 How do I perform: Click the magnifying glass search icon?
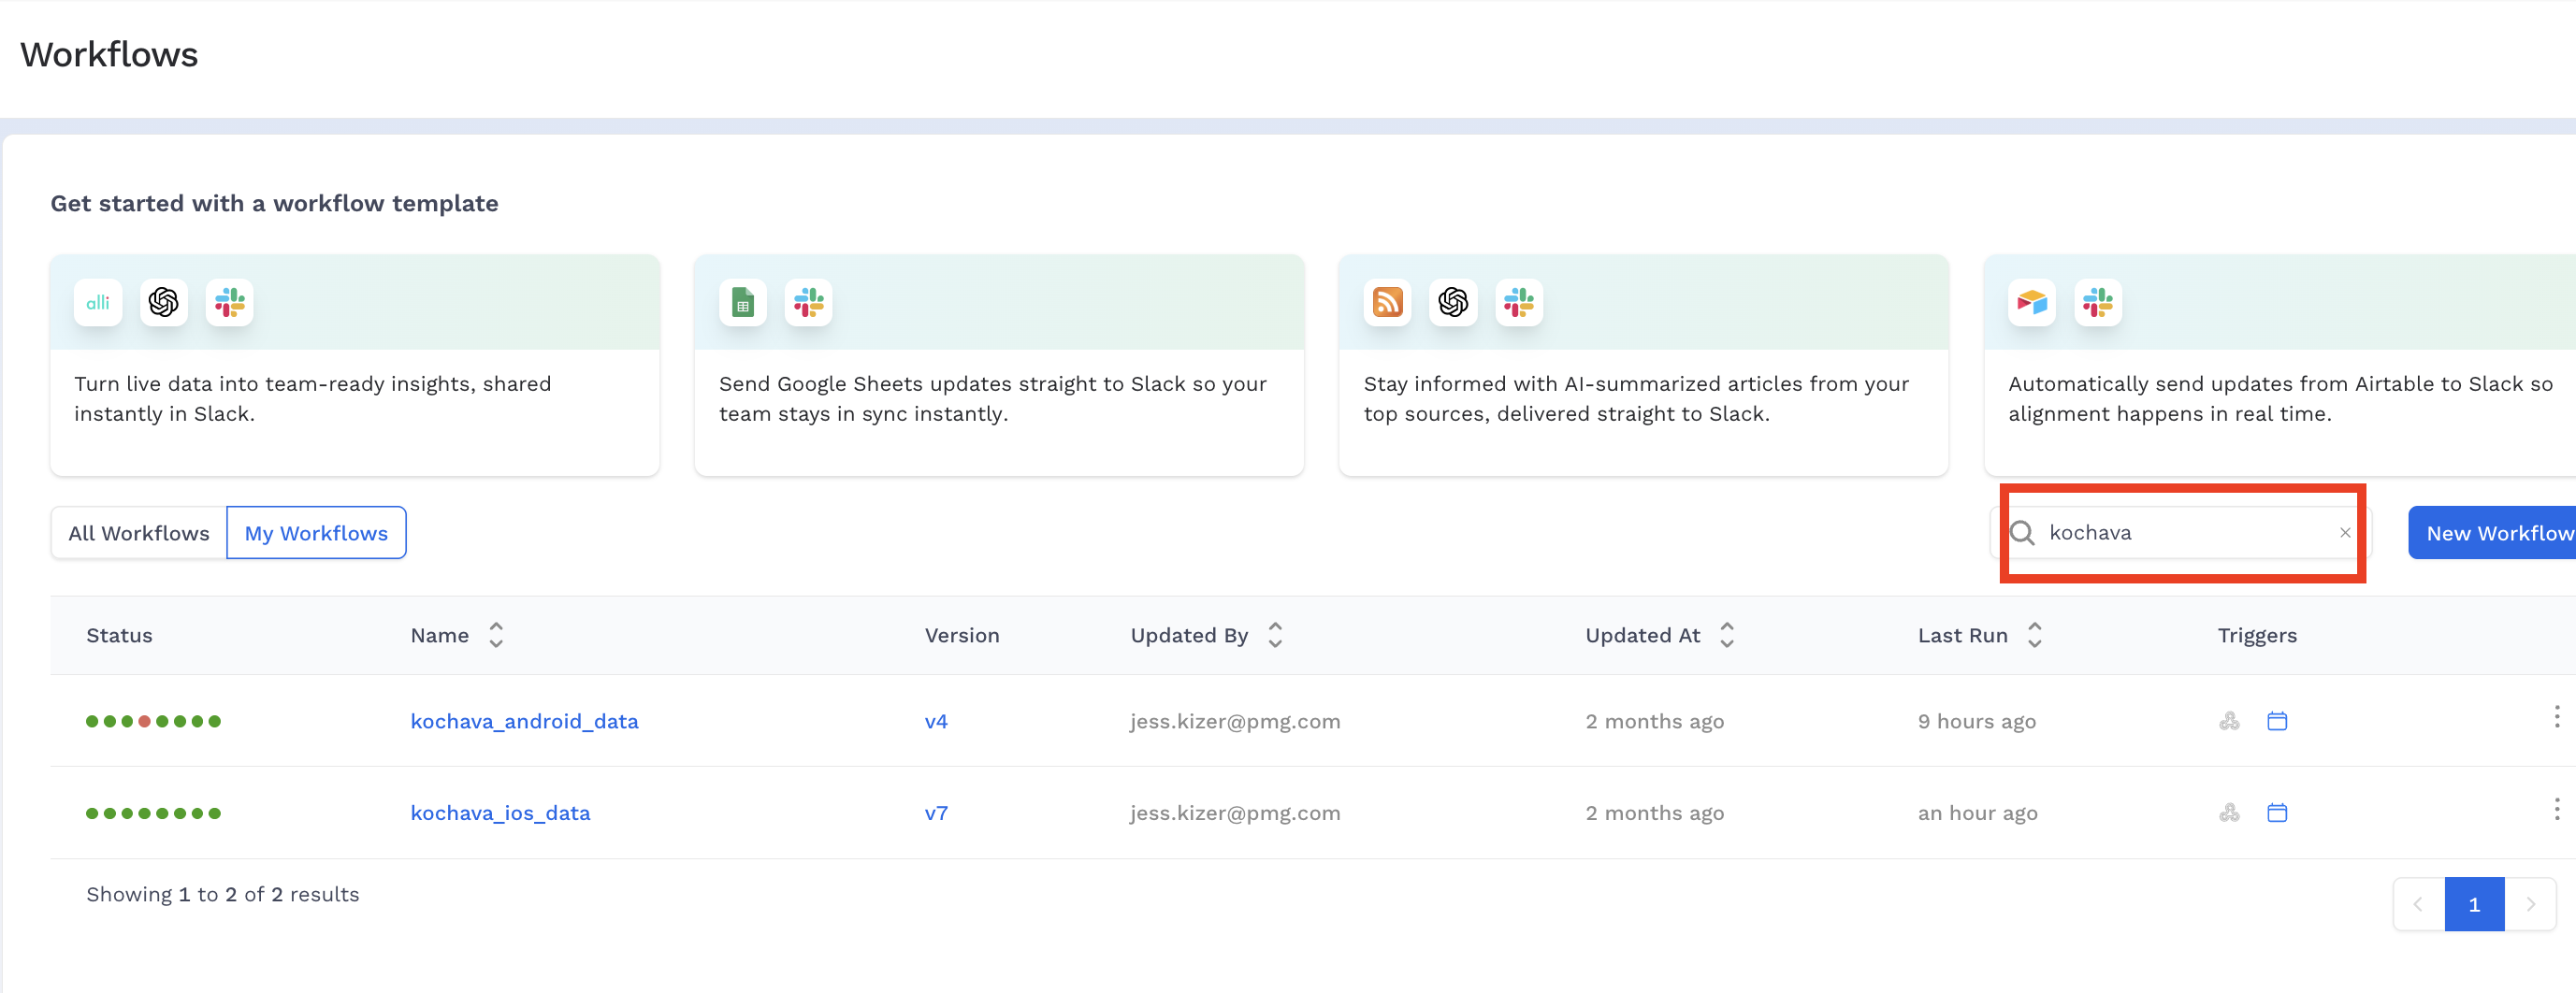[2022, 533]
